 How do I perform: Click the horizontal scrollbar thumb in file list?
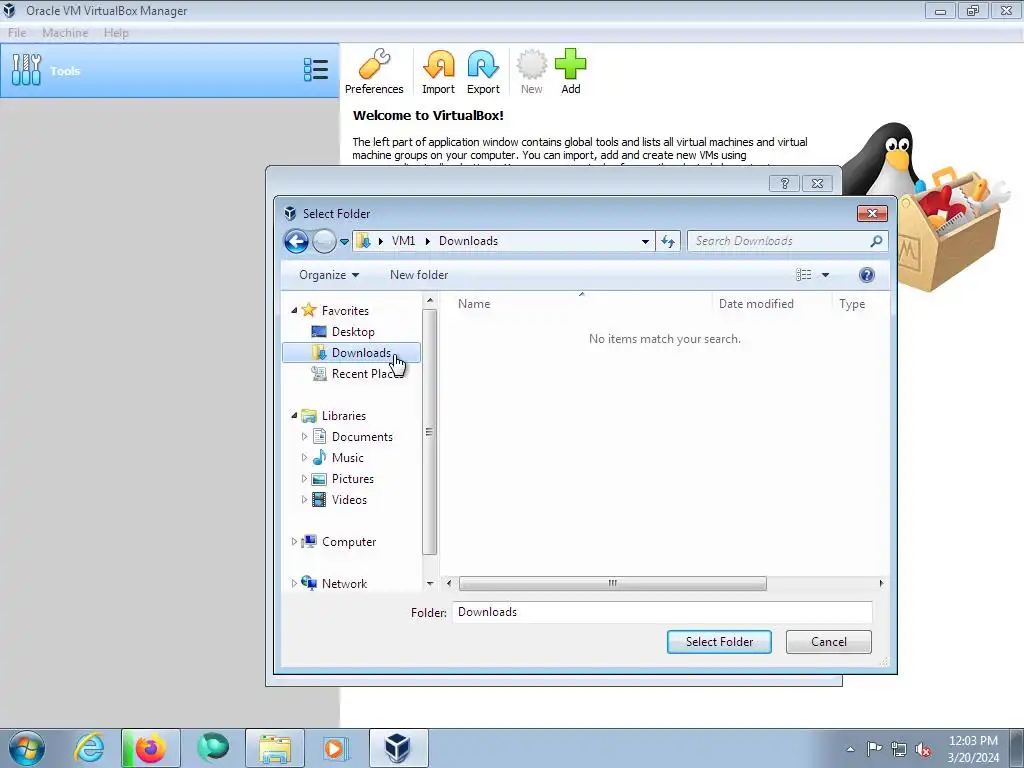pyautogui.click(x=613, y=583)
